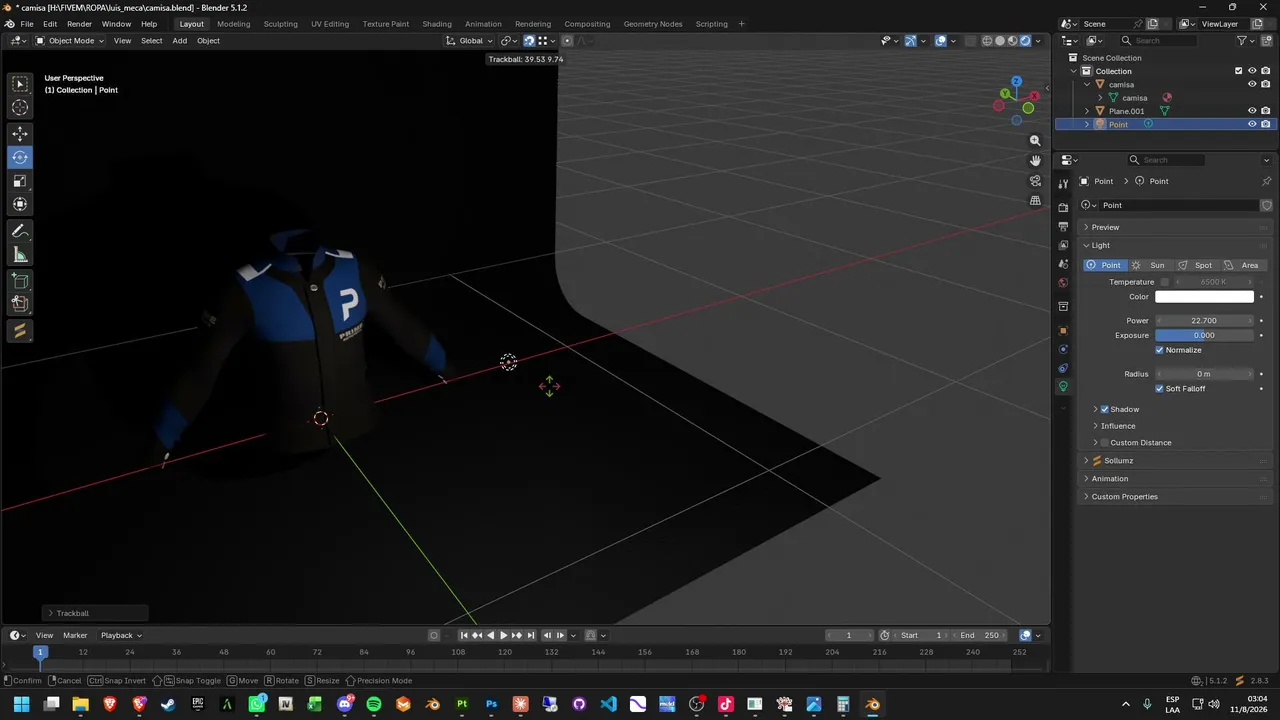Switch to the Geometry Nodes workspace tab
The height and width of the screenshot is (720, 1280).
653,24
